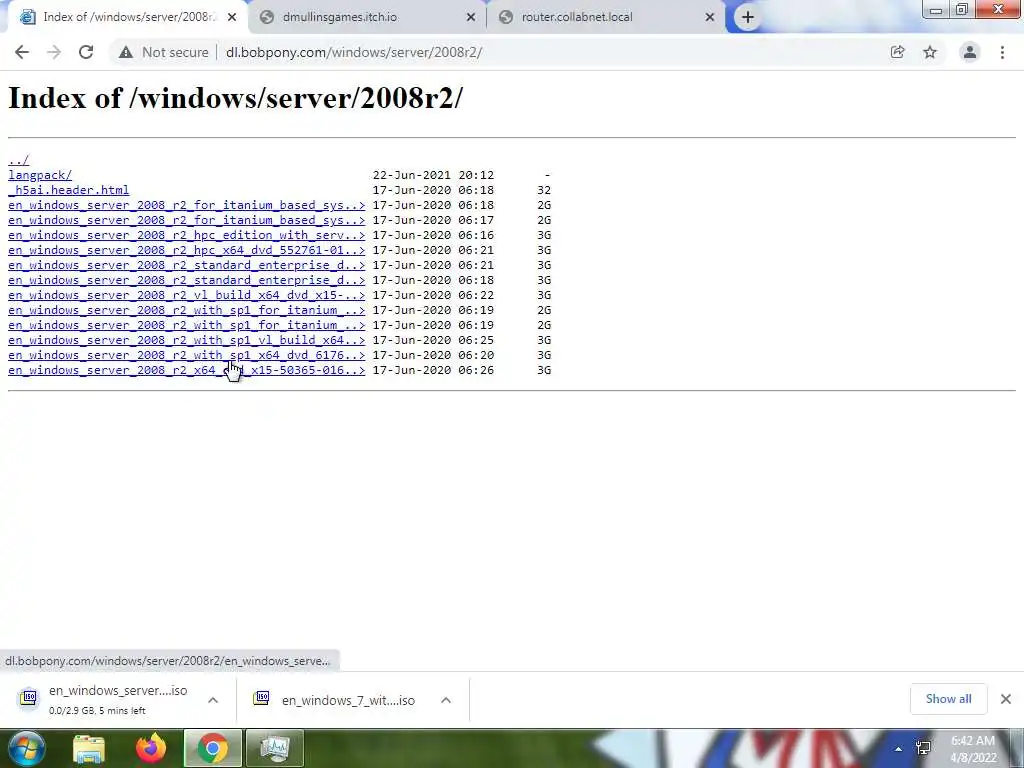Open the _h5ai.header.html file link
Screen dimensions: 1024x768
click(x=69, y=190)
